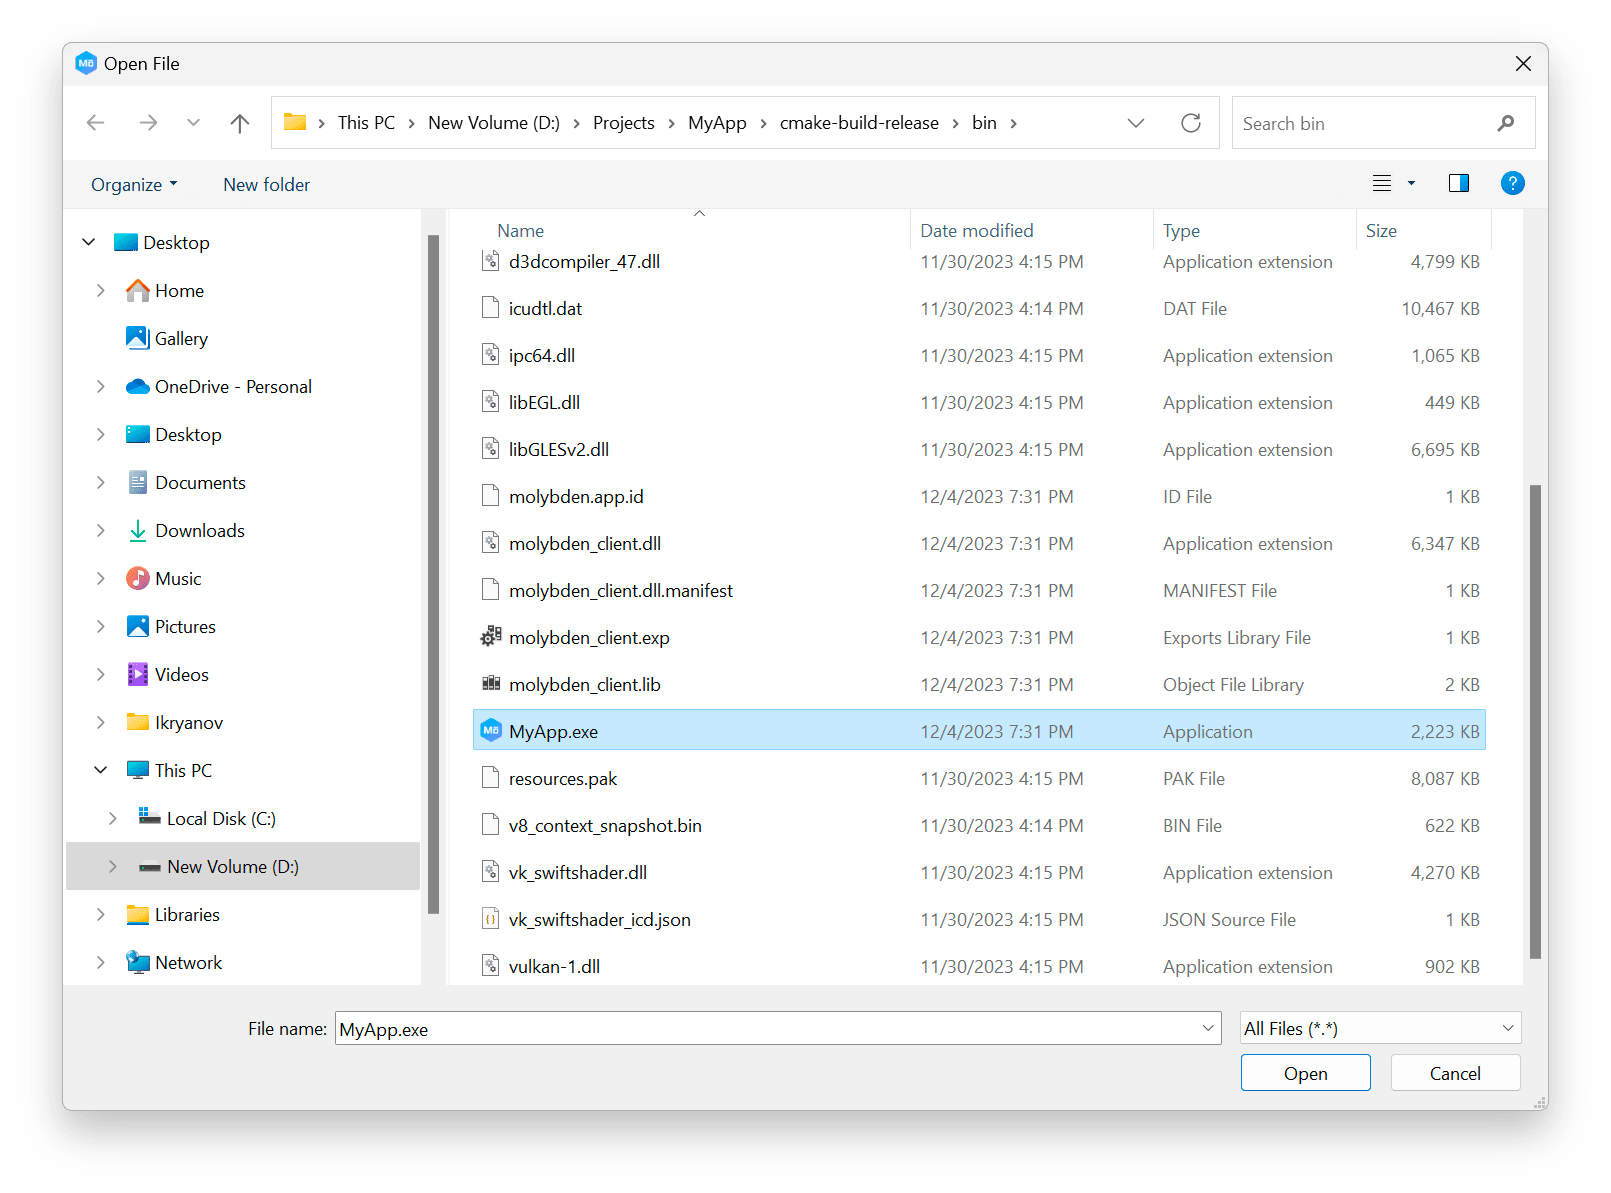Refresh the current folder view

(x=1191, y=122)
